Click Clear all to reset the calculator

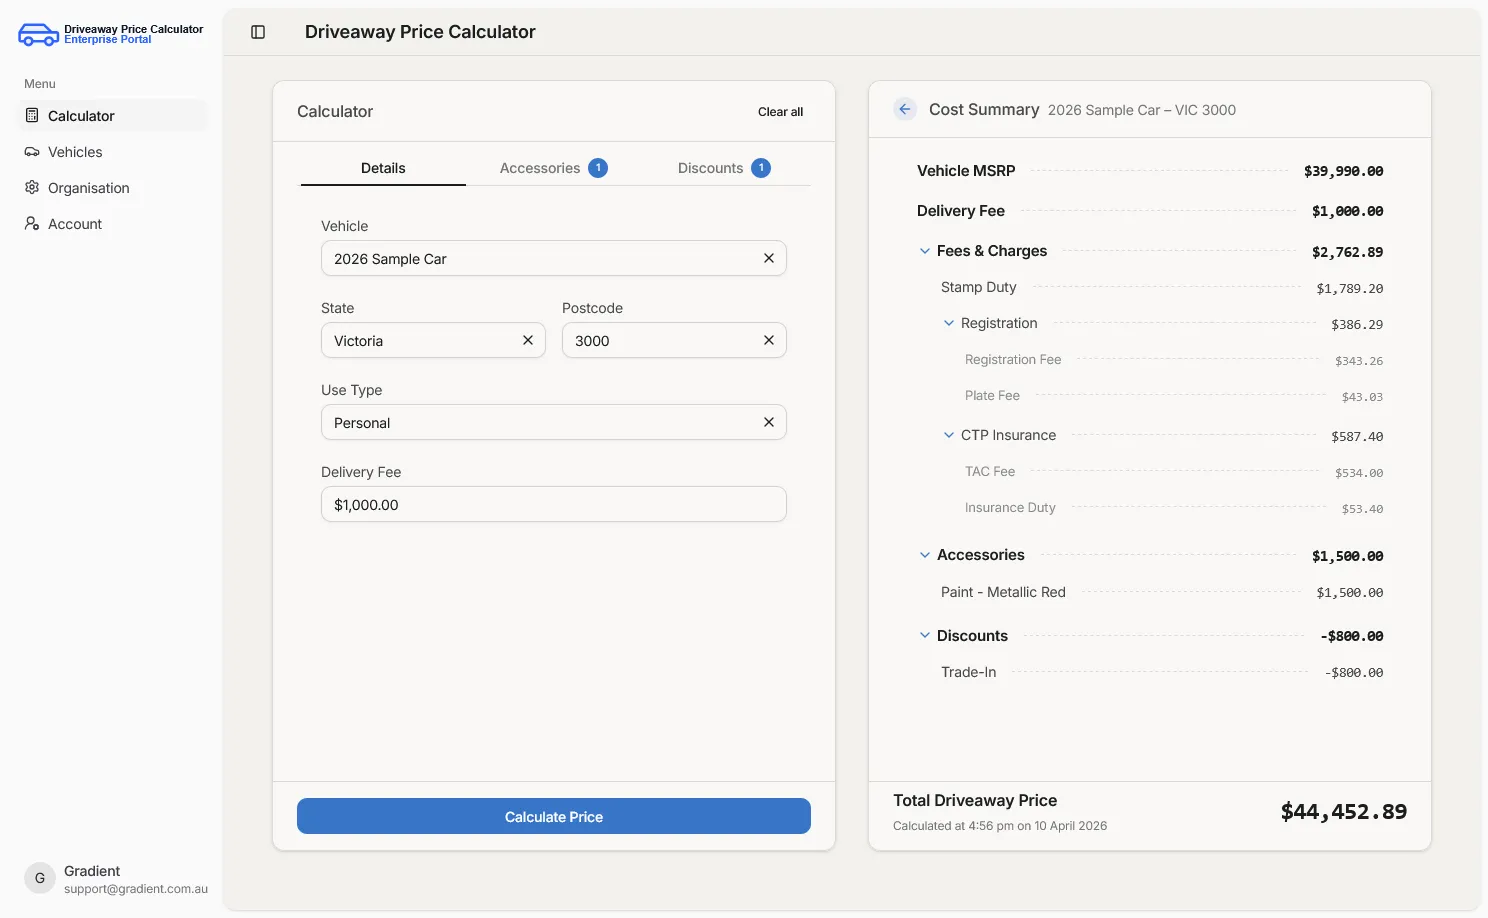780,111
